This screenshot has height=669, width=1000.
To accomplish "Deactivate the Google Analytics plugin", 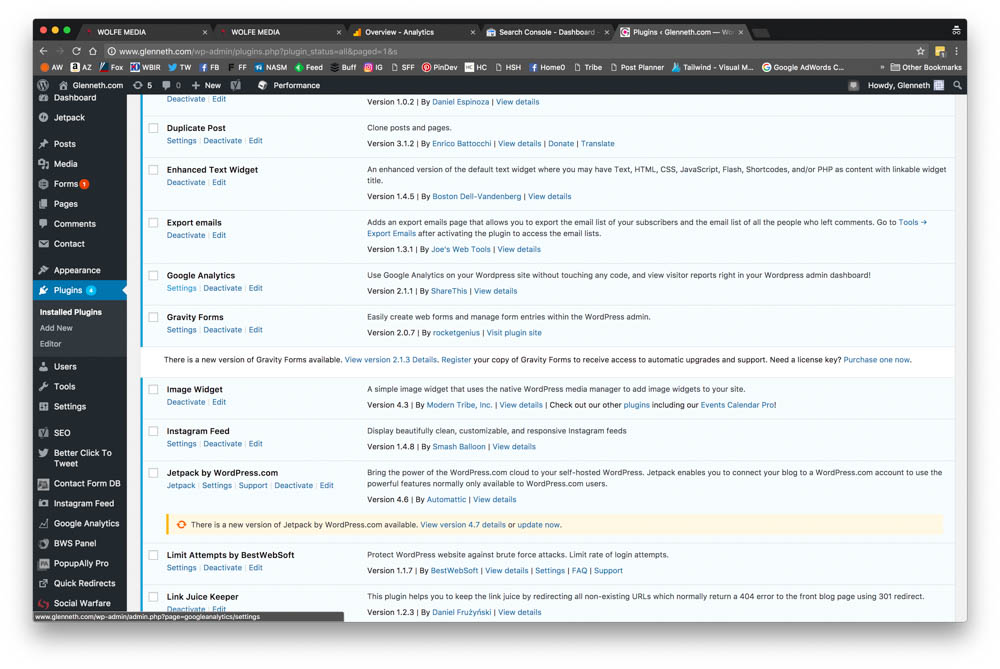I will (223, 288).
